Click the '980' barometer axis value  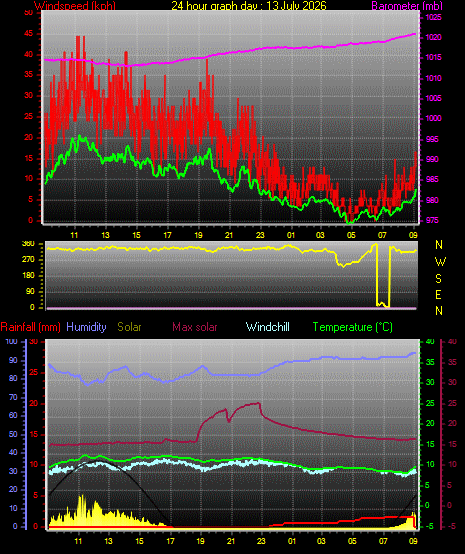click(432, 200)
